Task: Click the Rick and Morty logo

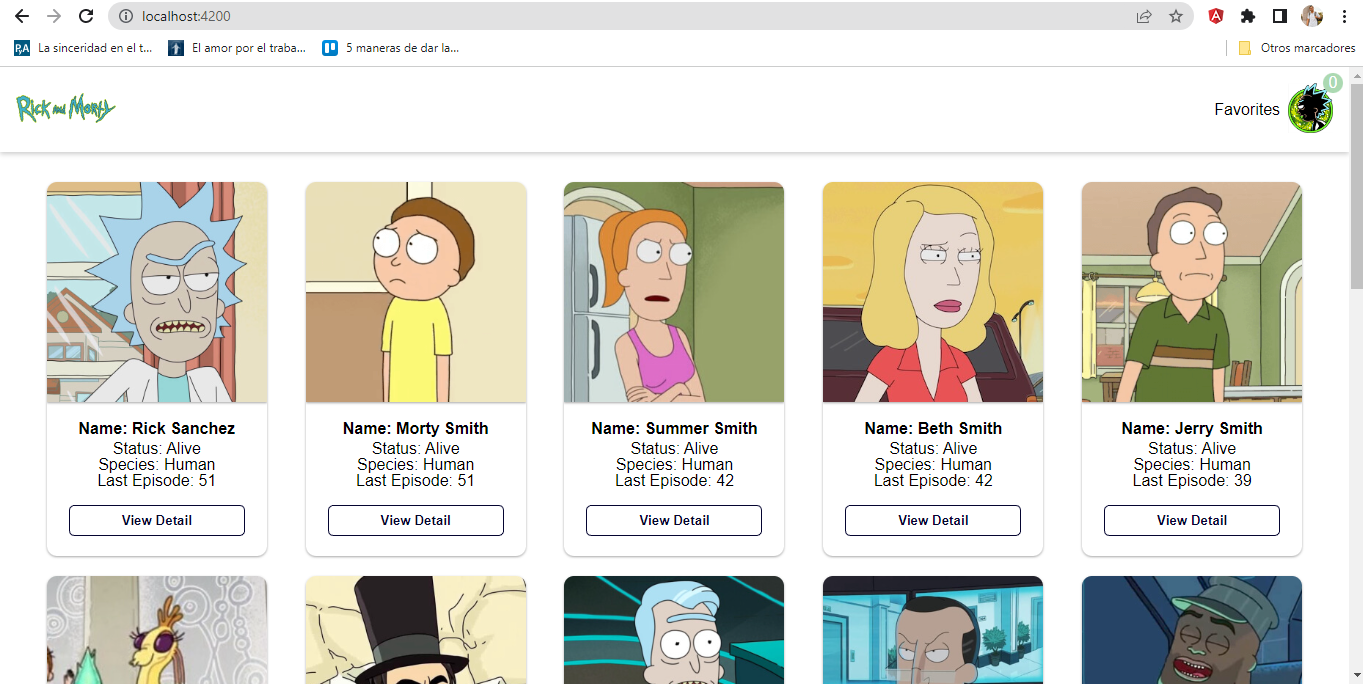Action: 66,108
